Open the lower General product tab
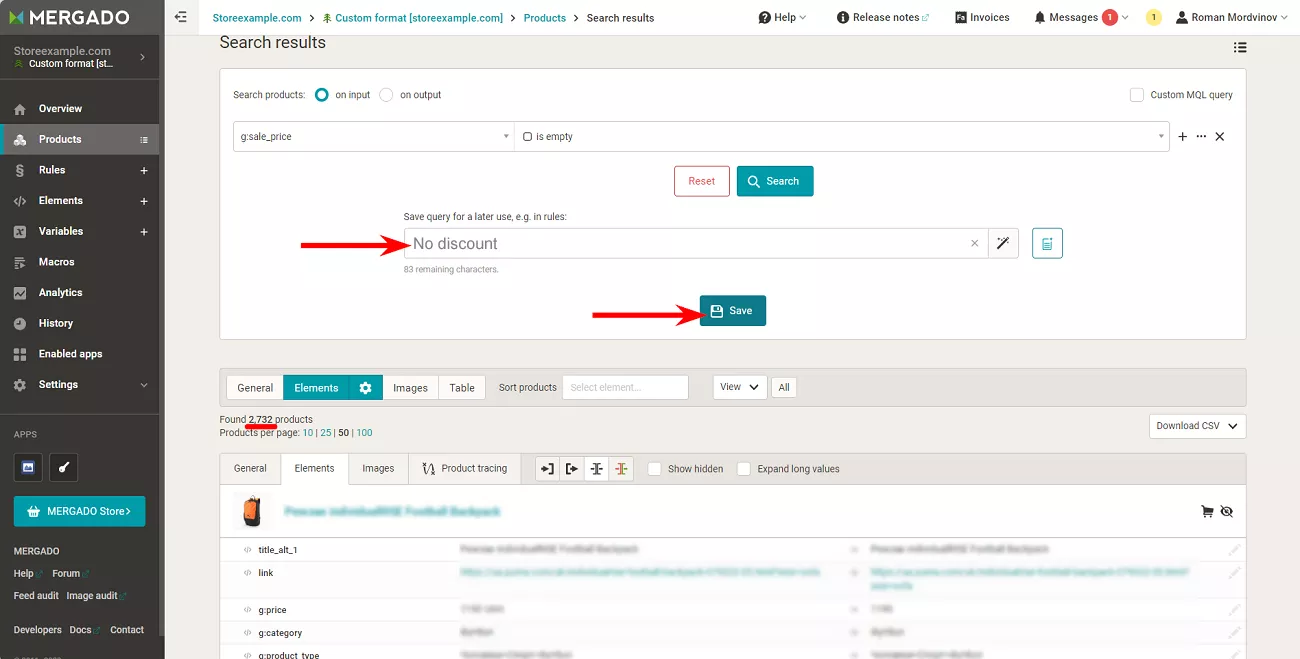 pos(250,468)
